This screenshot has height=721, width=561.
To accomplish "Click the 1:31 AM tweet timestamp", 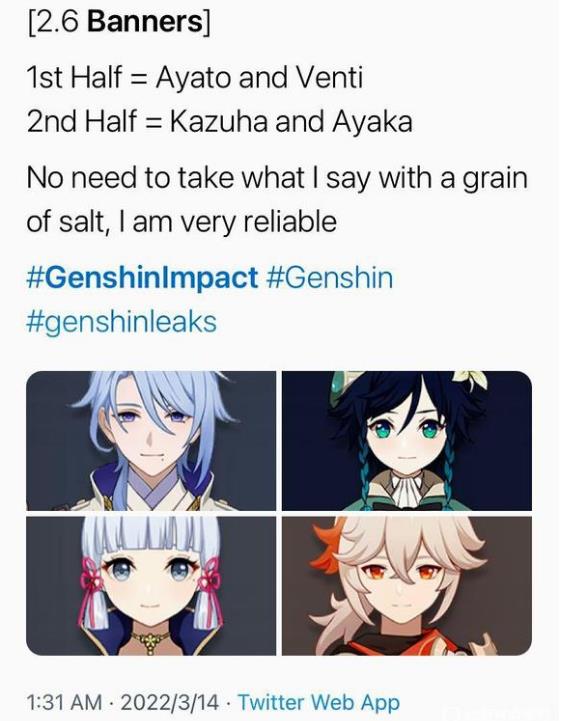I will click(x=64, y=702).
